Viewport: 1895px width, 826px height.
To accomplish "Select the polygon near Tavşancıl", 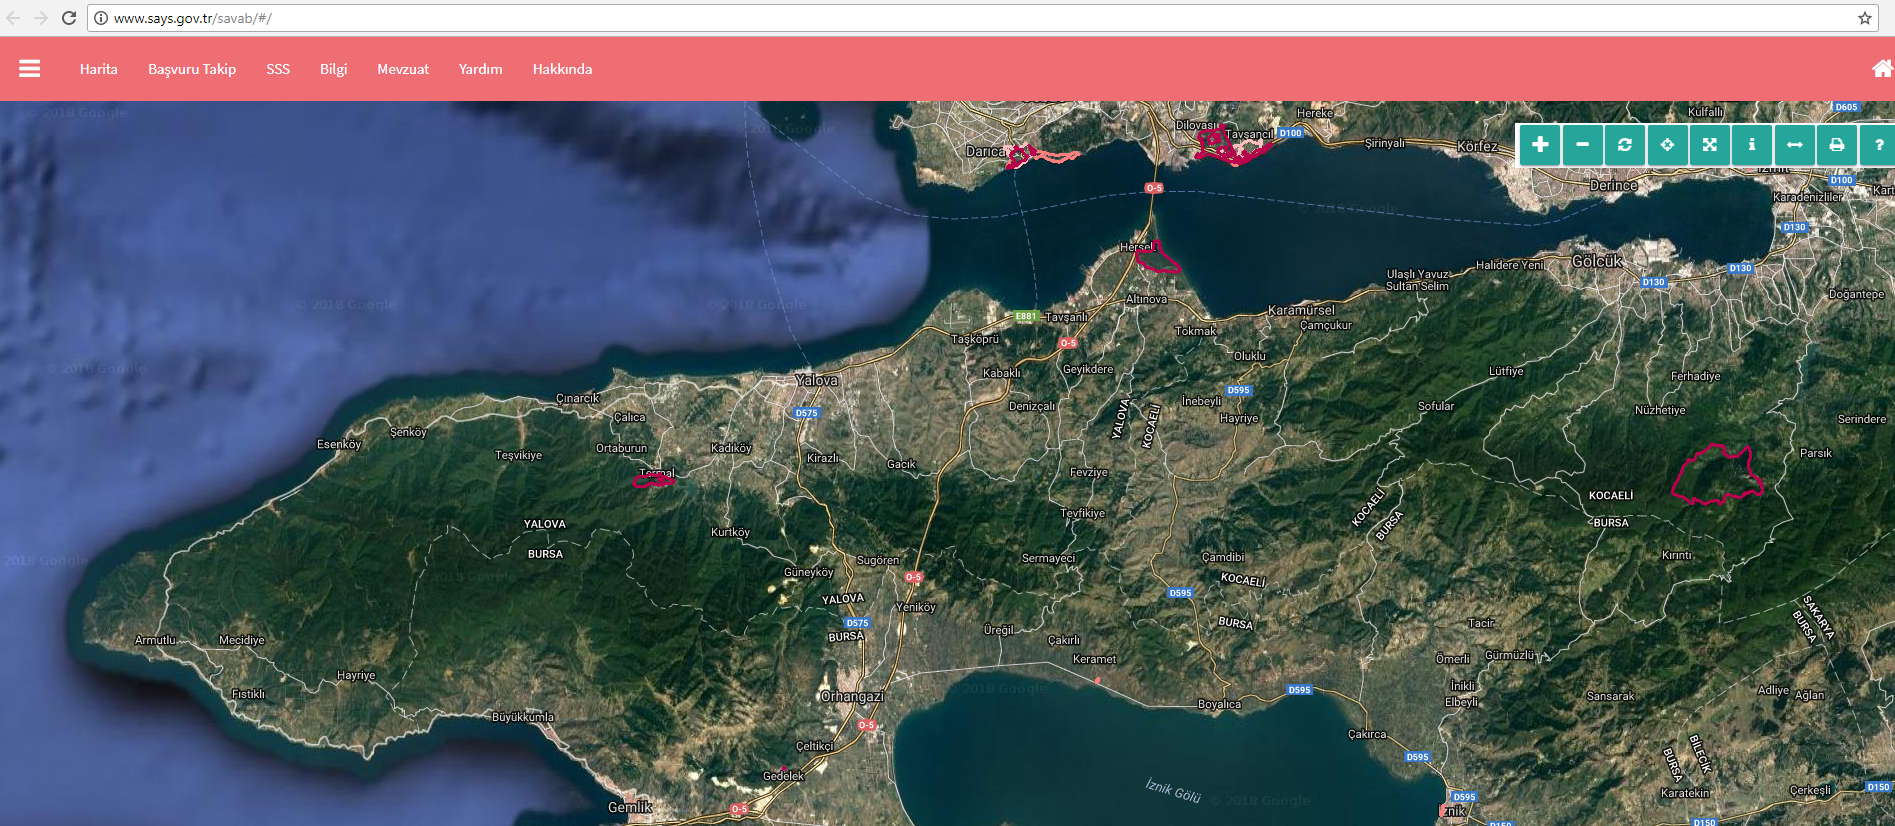I will pyautogui.click(x=1232, y=147).
